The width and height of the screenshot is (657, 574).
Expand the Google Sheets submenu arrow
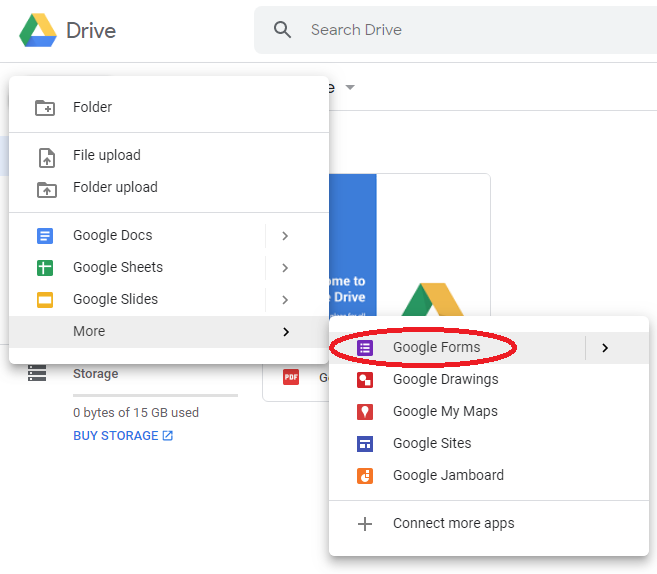[285, 268]
